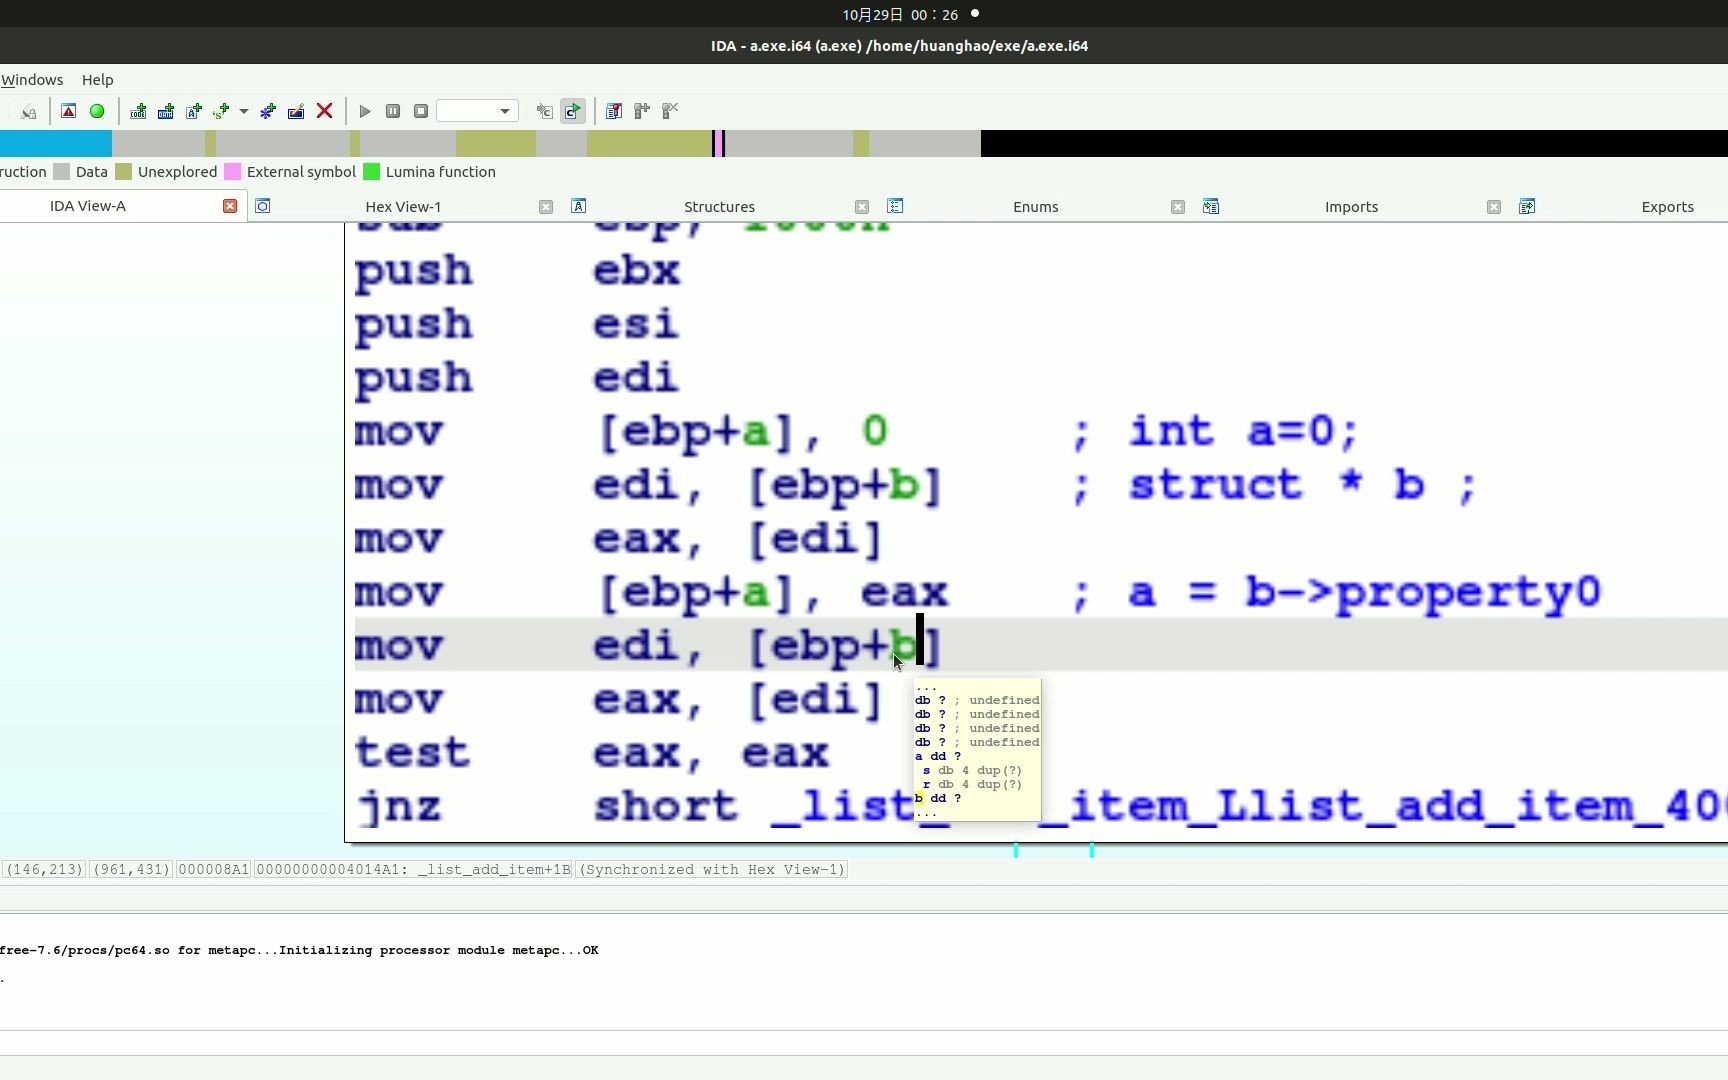The height and width of the screenshot is (1080, 1728).
Task: Click the Data legend color swatch
Action: tap(61, 172)
